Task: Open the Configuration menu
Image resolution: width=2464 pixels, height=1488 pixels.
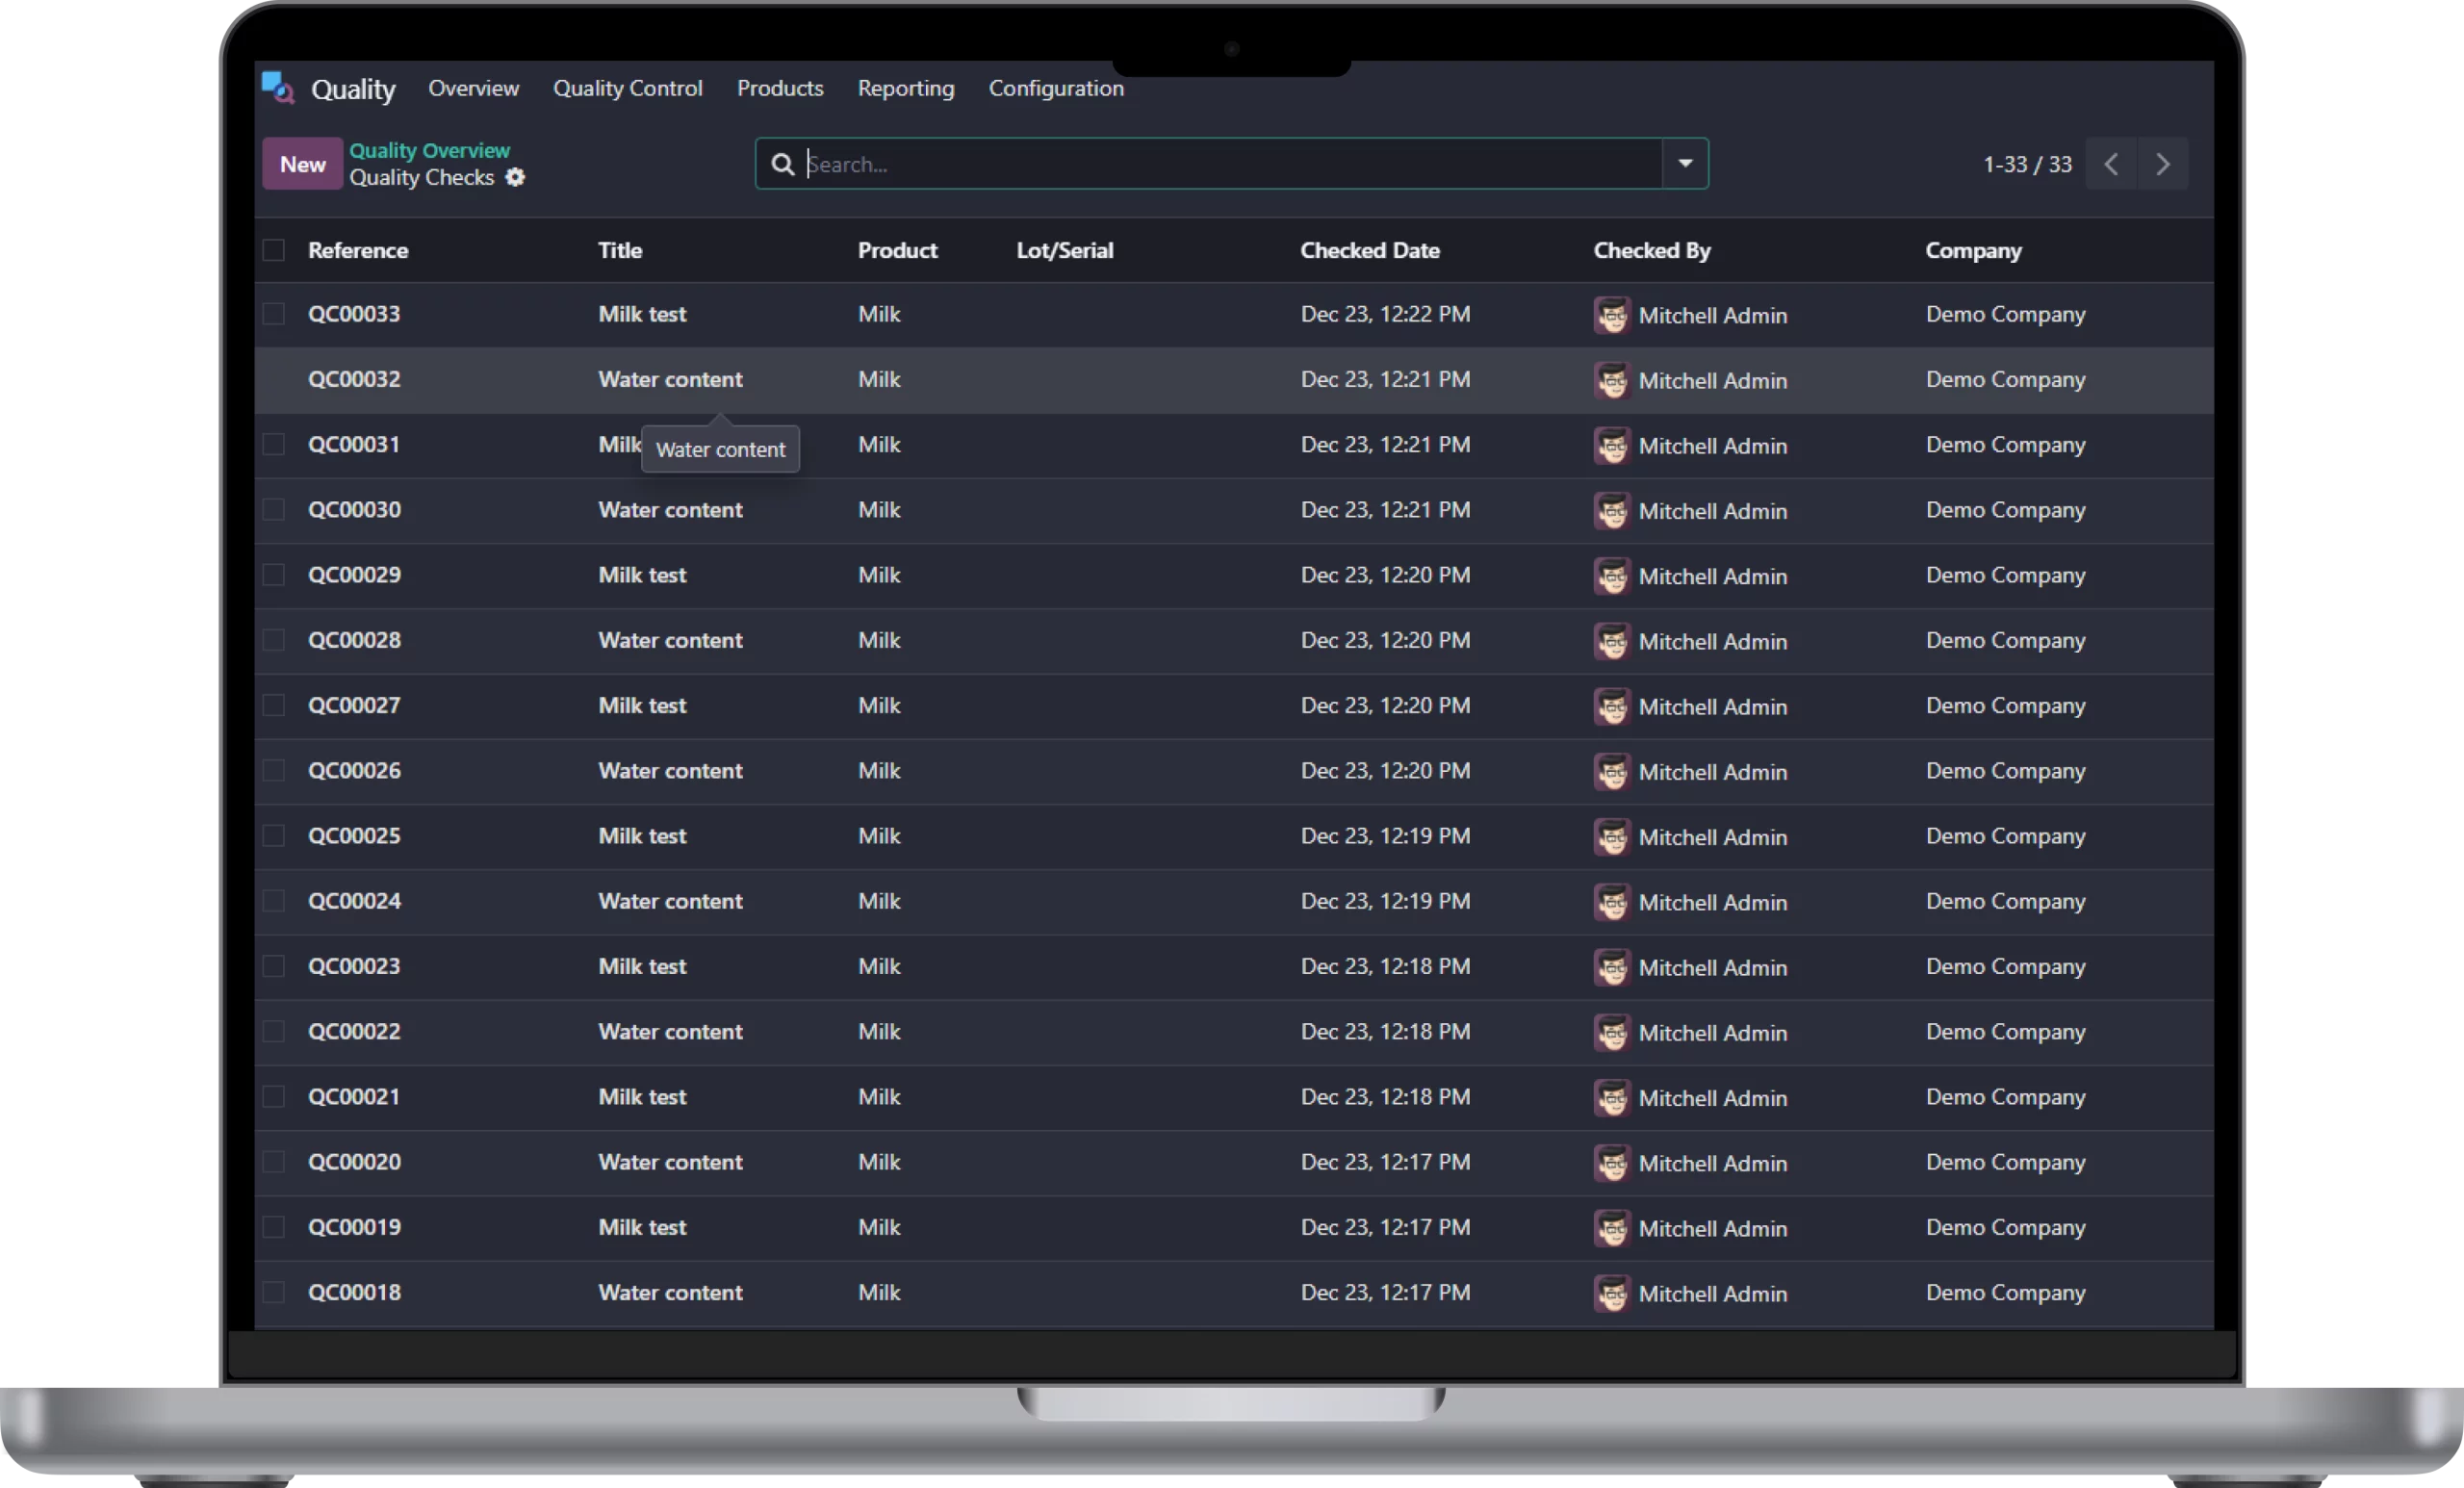Action: pos(1056,88)
